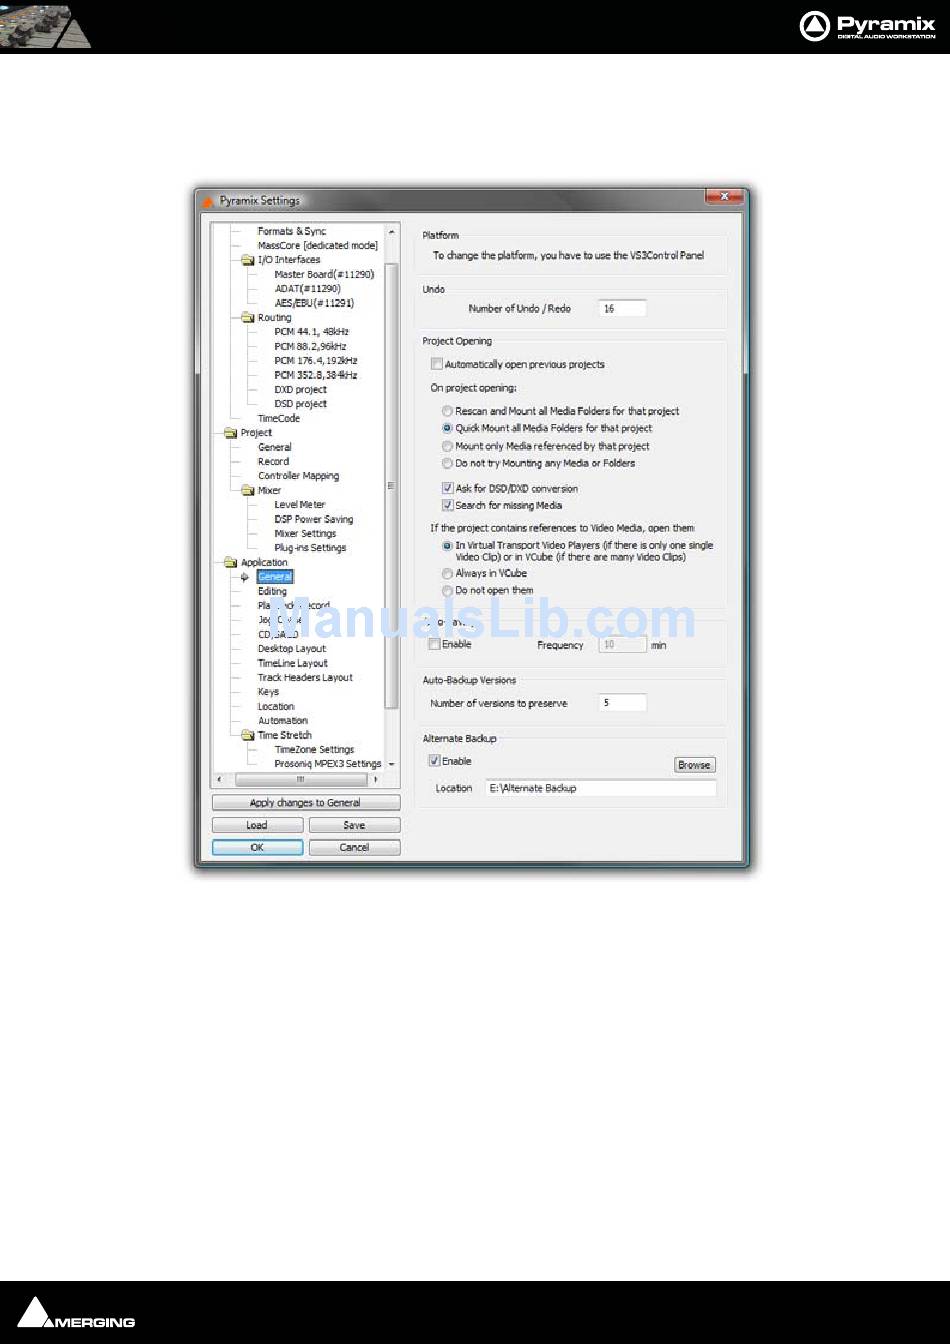
Task: Open MassCore [dedicated mode] page
Action: click(x=317, y=245)
